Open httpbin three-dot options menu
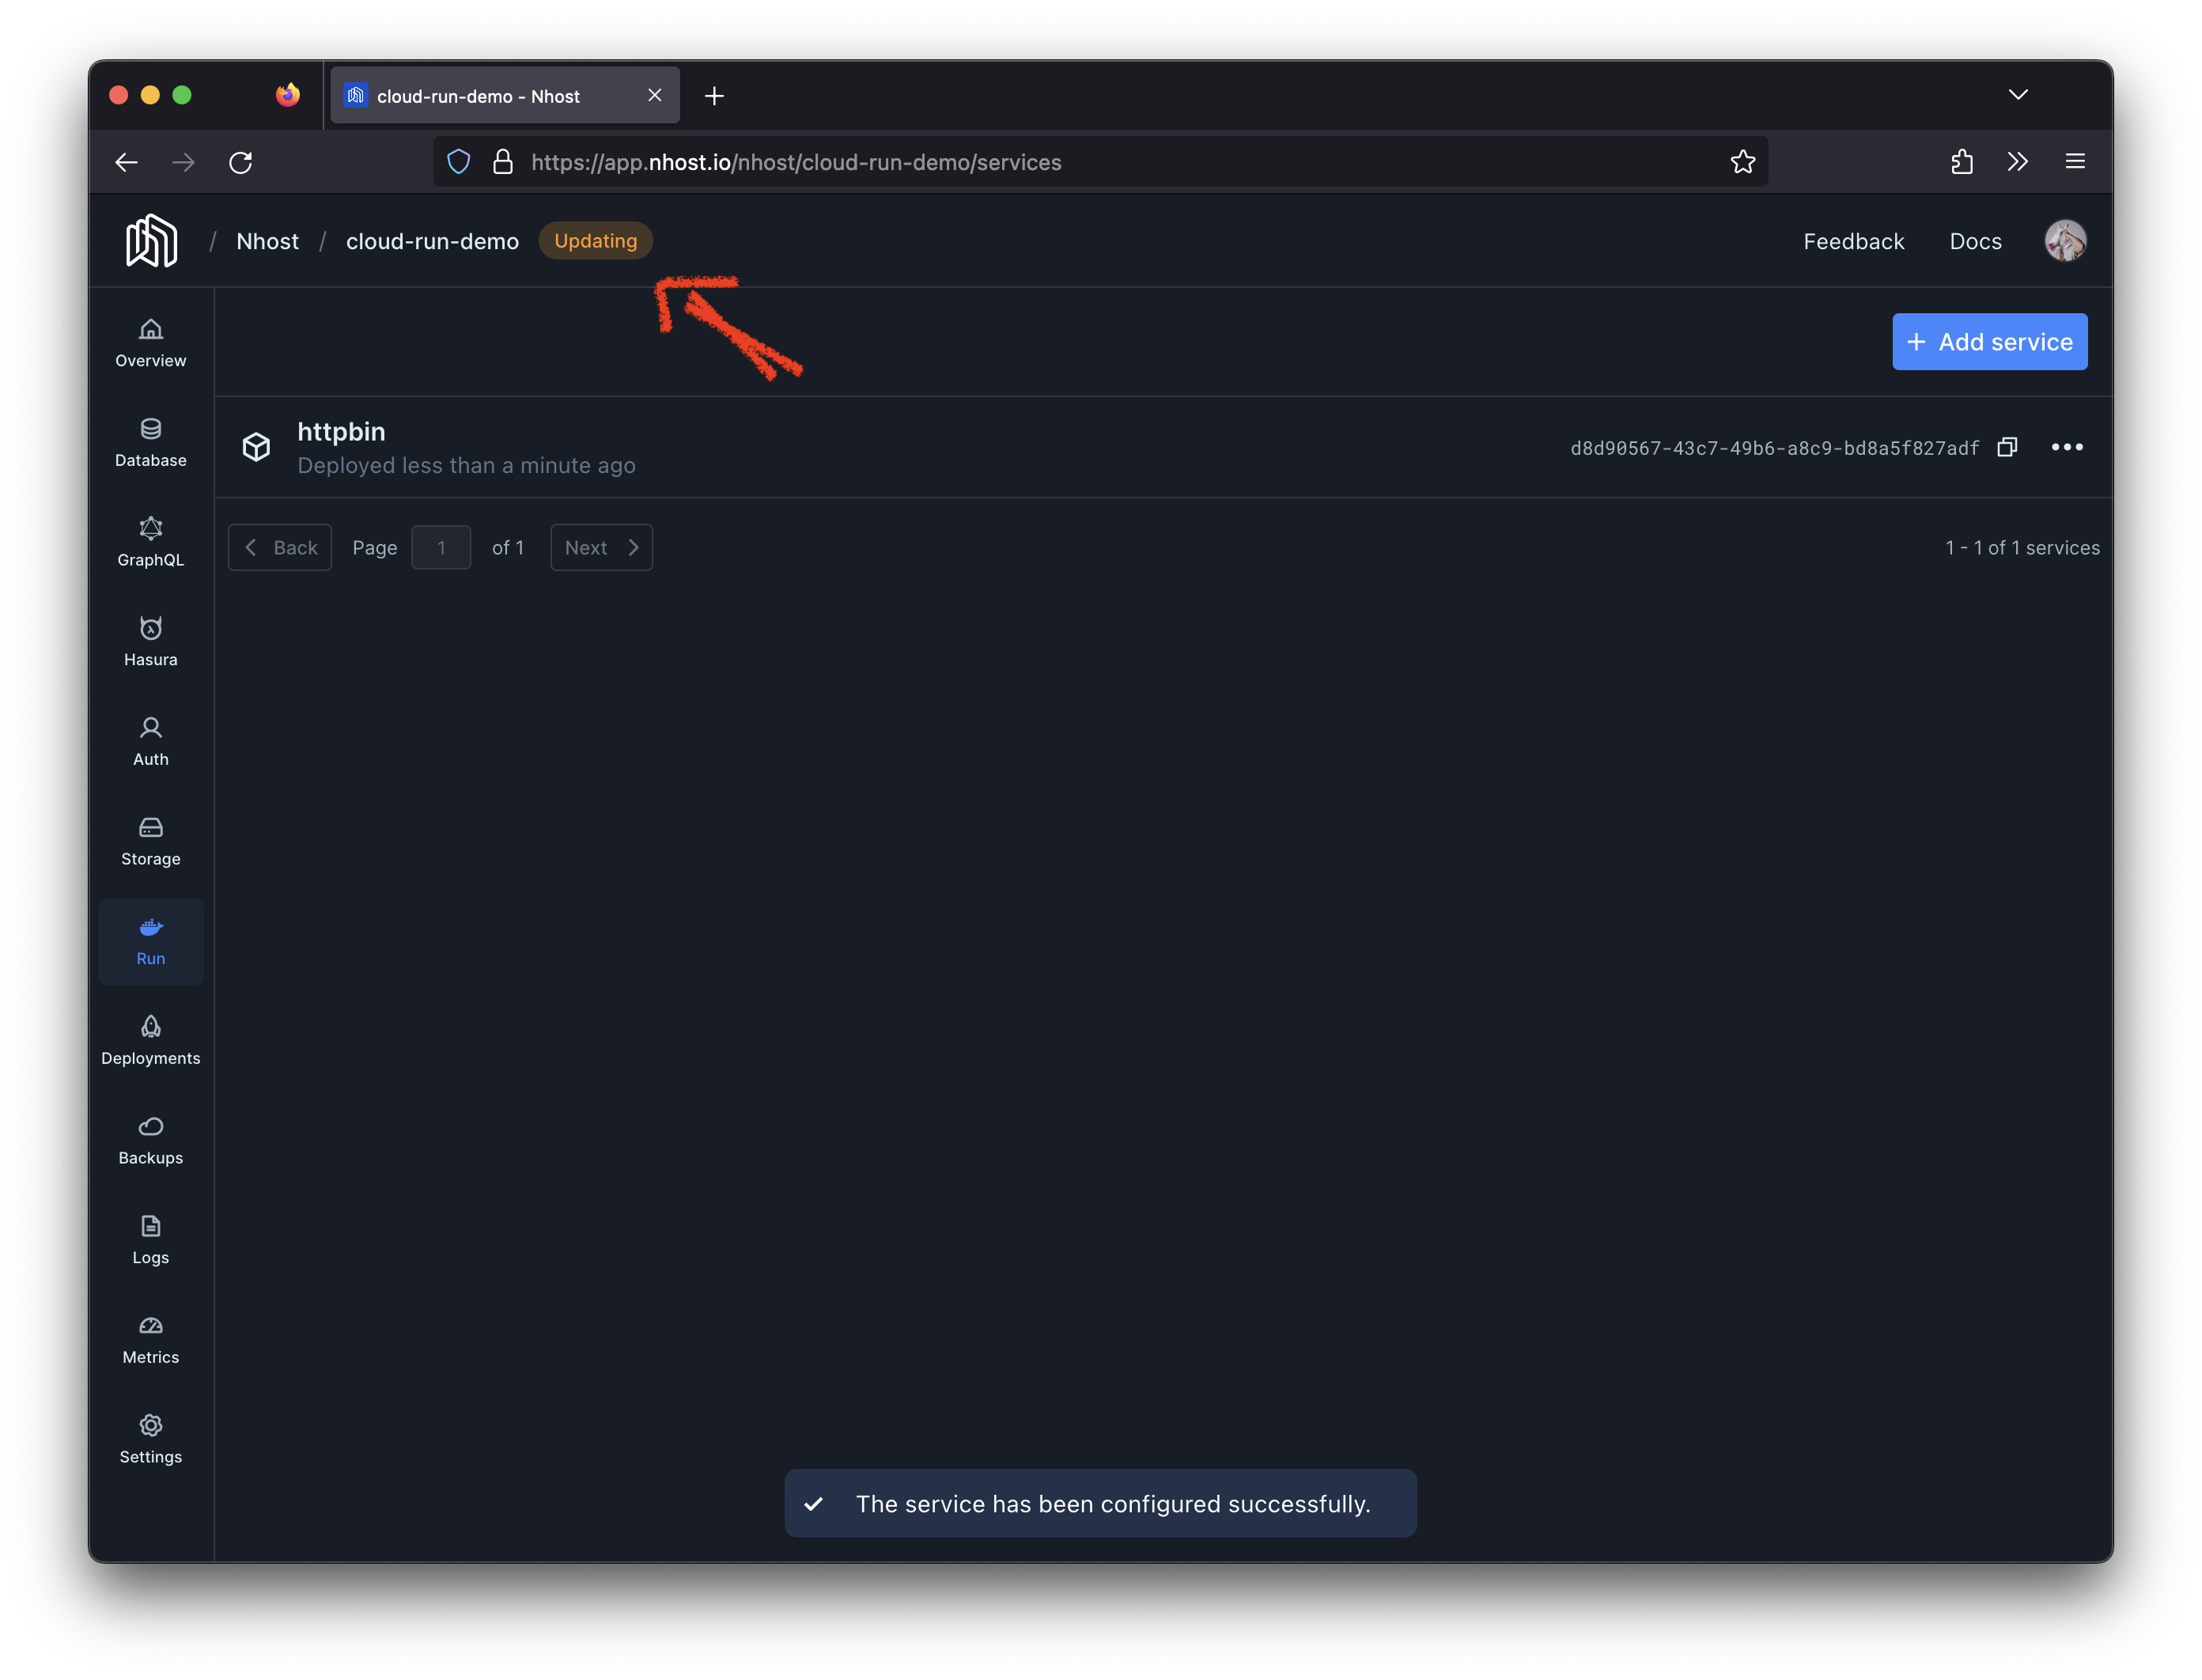 [x=2066, y=447]
